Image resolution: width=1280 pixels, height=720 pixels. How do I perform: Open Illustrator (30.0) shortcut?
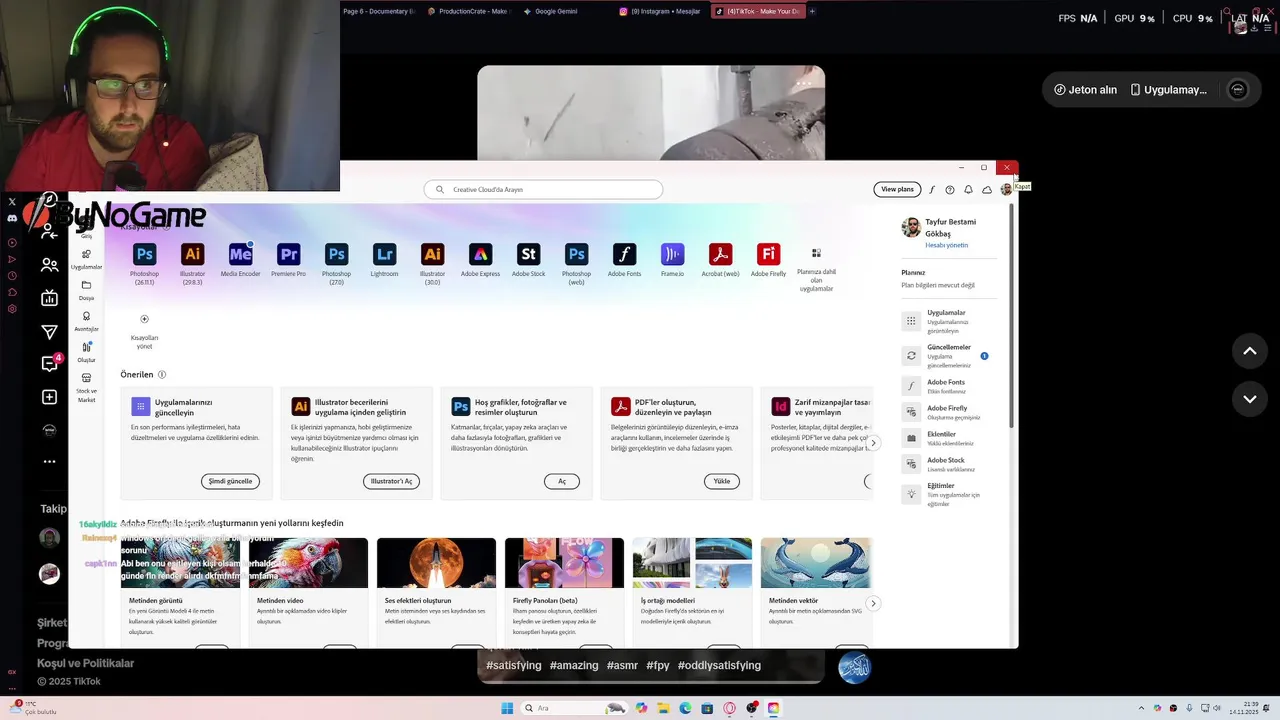[x=432, y=254]
